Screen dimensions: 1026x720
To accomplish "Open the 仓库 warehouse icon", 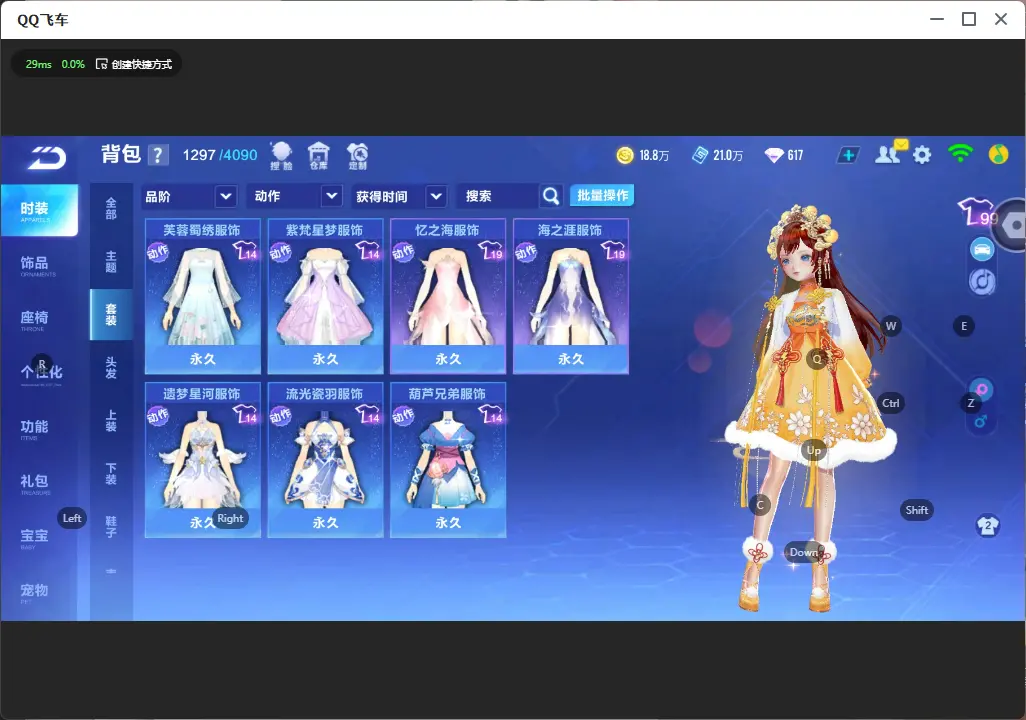I will tap(319, 156).
